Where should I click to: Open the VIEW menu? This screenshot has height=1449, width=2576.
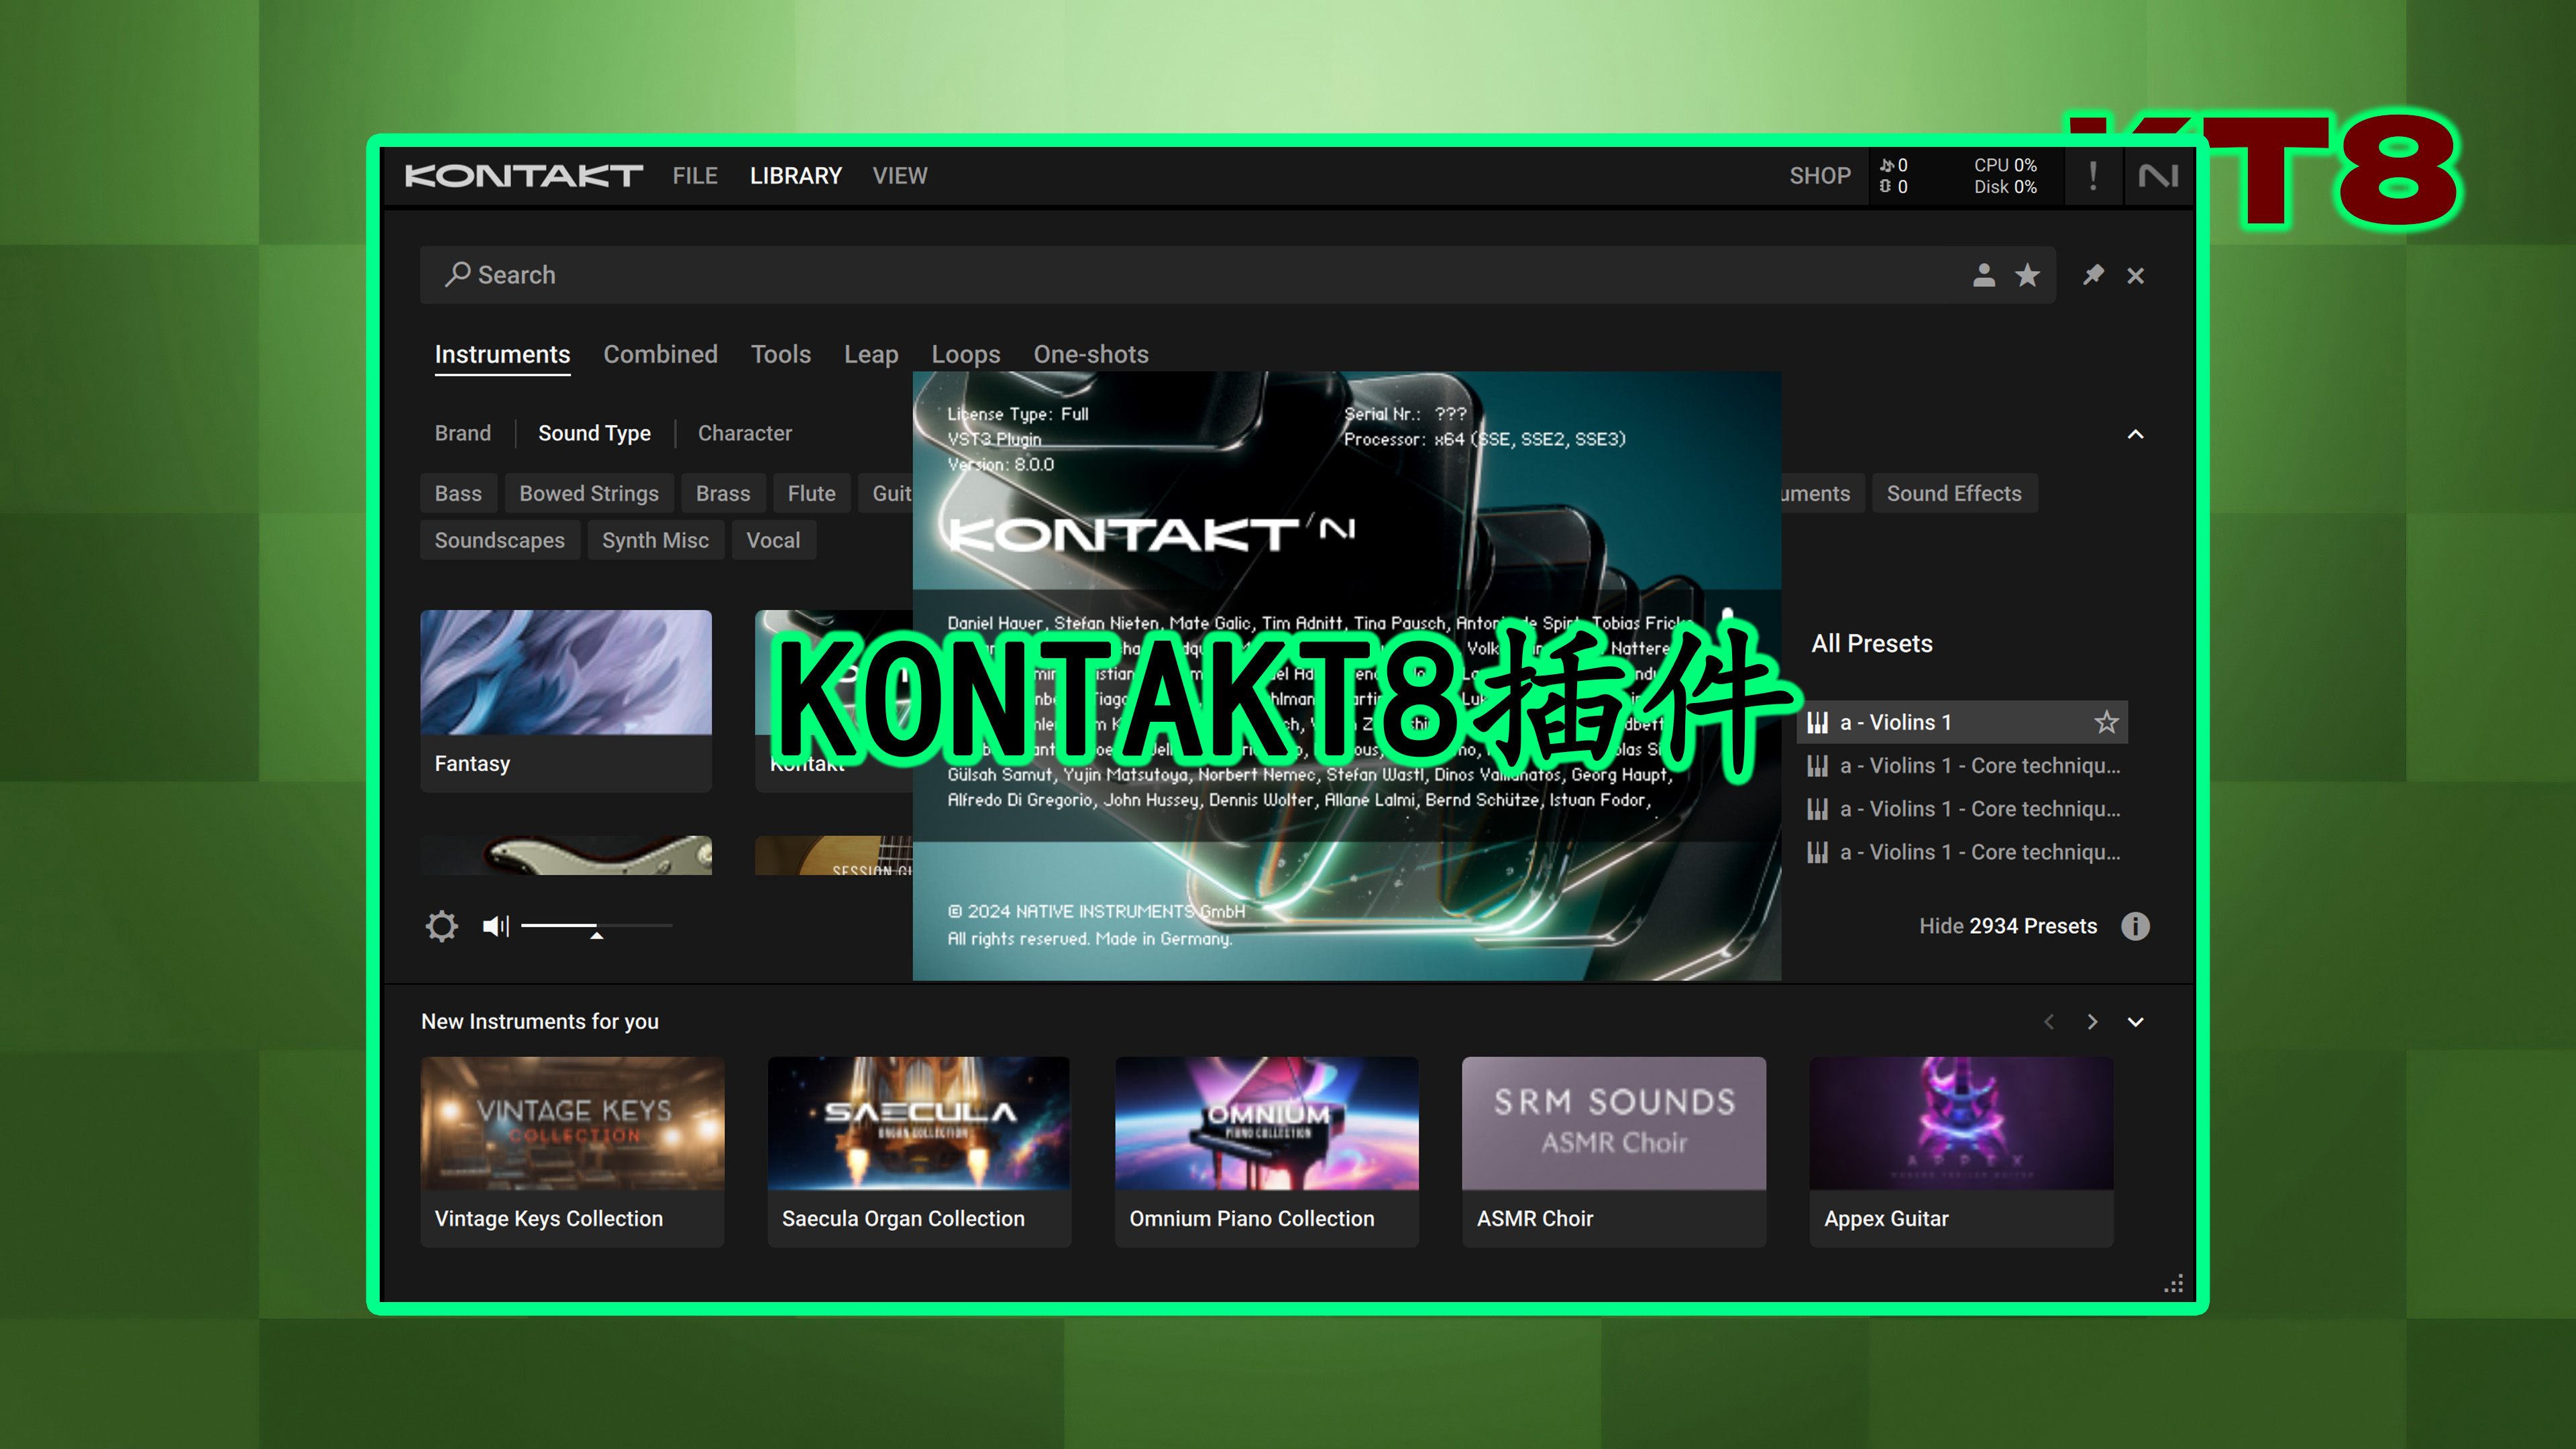point(900,176)
